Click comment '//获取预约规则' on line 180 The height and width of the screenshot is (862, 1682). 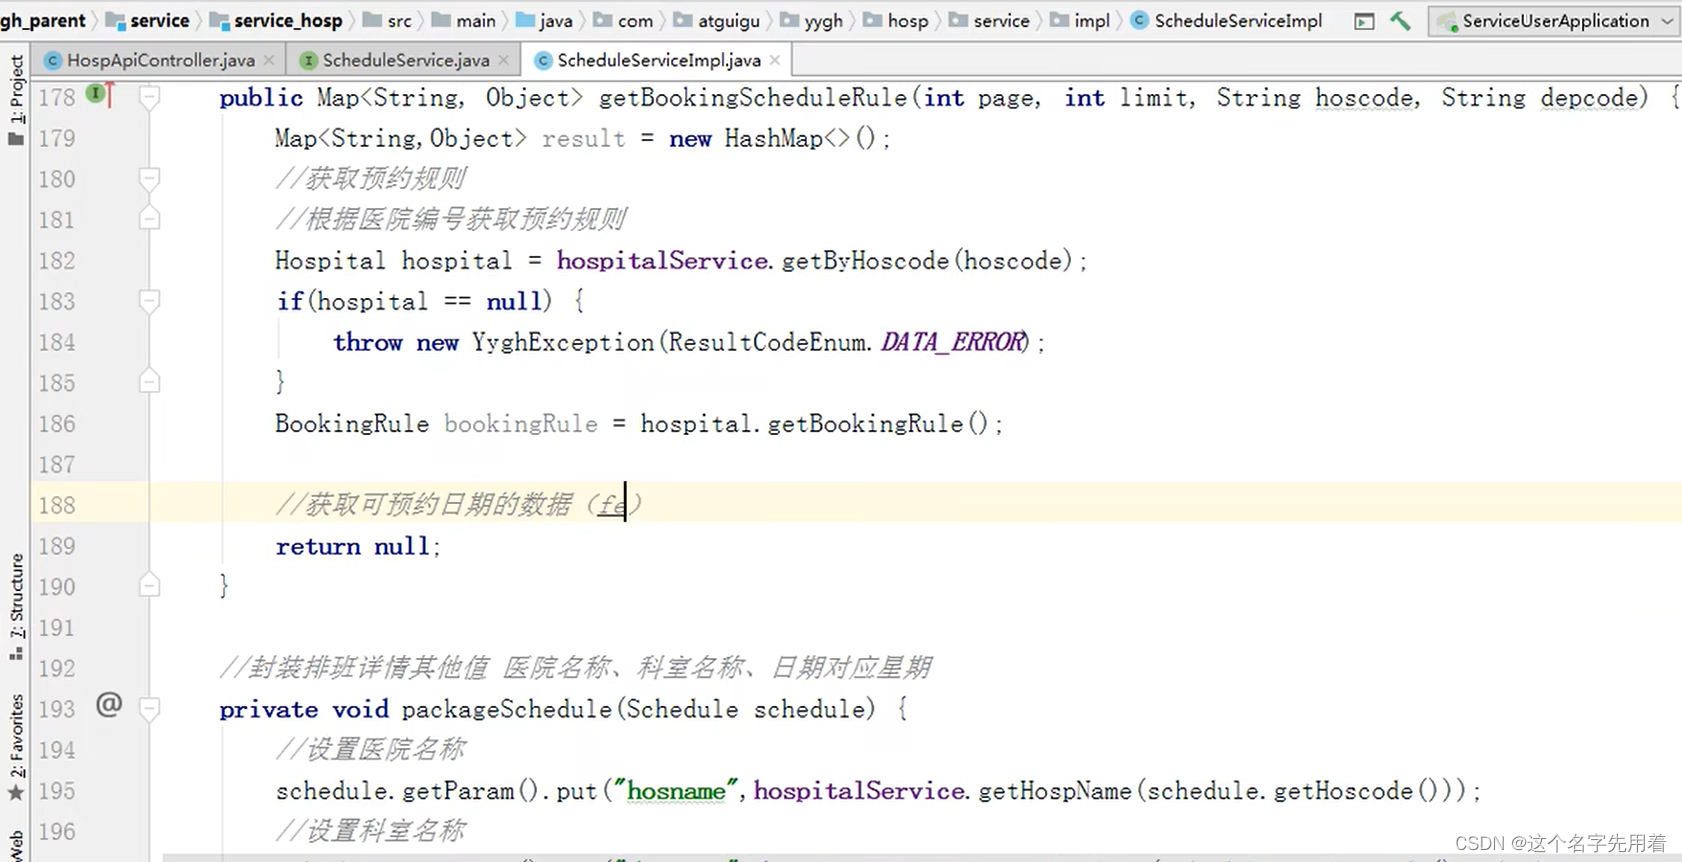pyautogui.click(x=371, y=179)
